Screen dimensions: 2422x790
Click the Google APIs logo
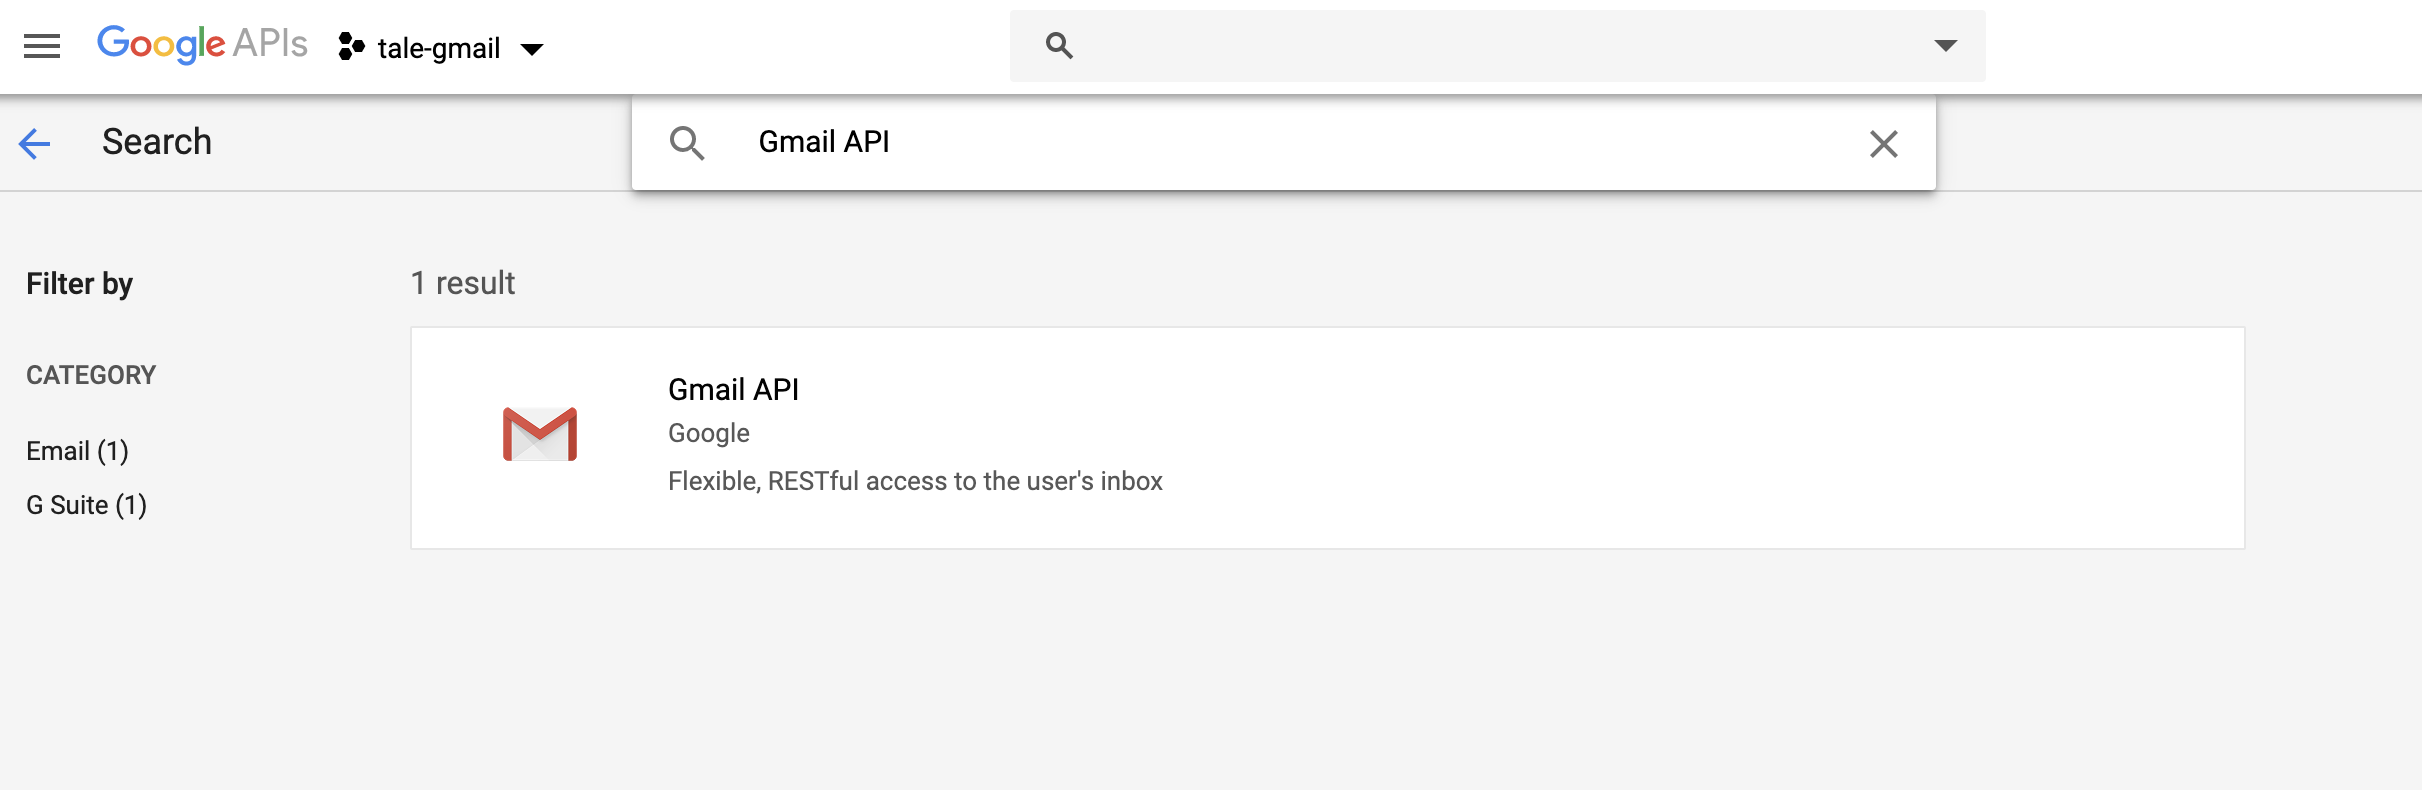[202, 44]
